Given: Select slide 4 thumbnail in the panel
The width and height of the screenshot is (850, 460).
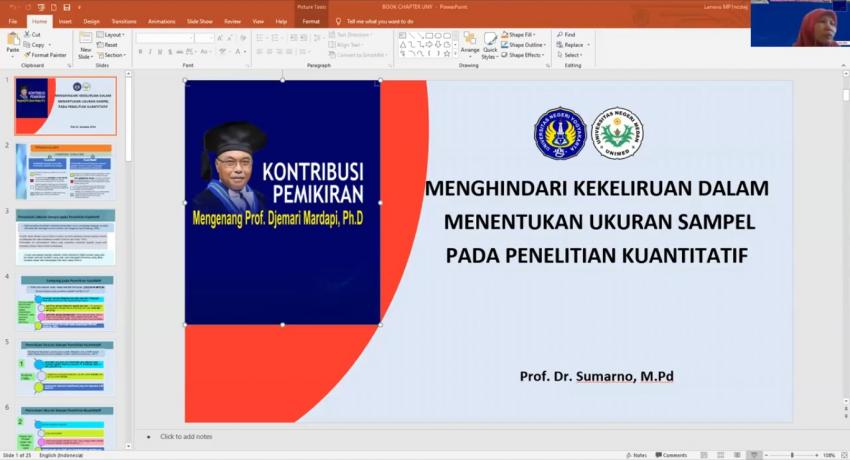Looking at the screenshot, I should pos(65,302).
